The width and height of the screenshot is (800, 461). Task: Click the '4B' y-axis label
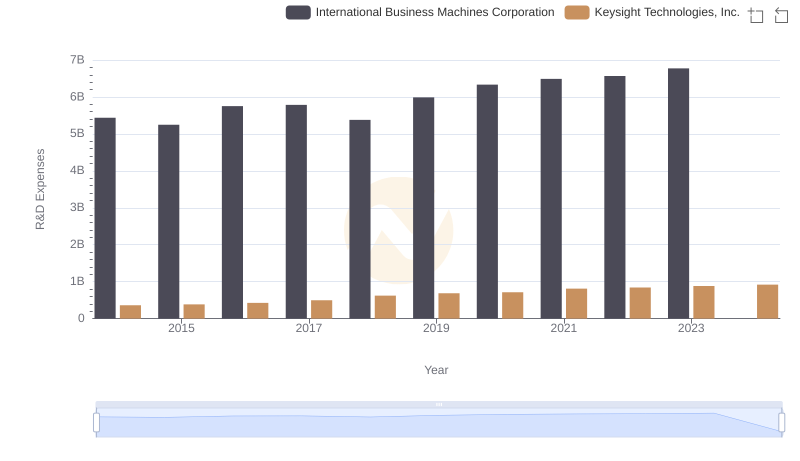(x=77, y=170)
